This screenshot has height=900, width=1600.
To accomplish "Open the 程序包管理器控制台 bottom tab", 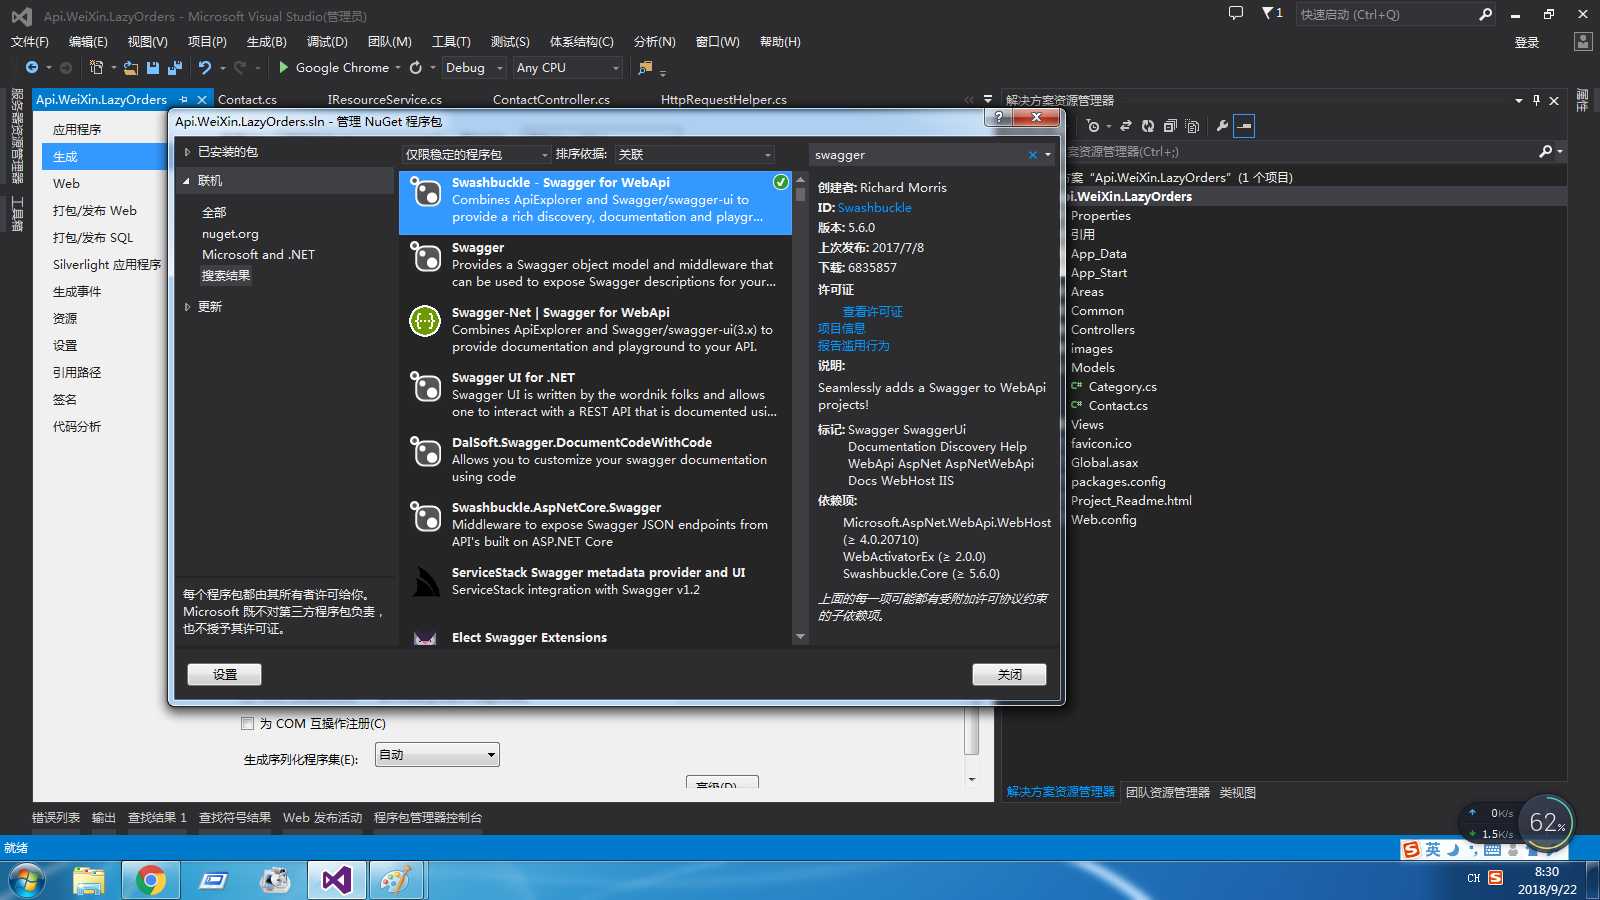I will pos(427,817).
